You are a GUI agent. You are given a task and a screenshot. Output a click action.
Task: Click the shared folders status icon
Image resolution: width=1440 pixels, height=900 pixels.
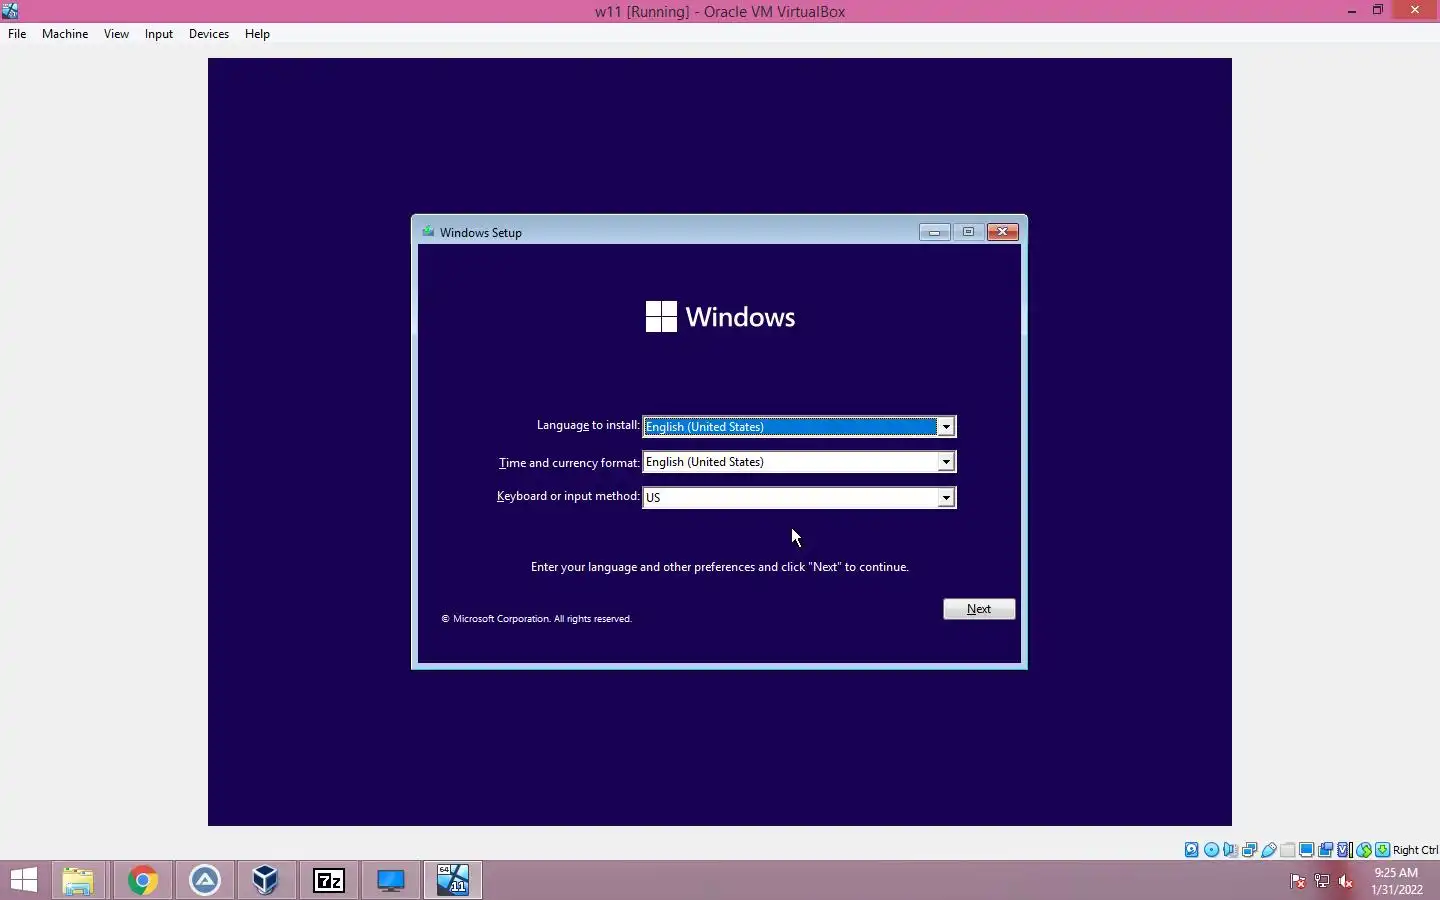coord(1287,850)
